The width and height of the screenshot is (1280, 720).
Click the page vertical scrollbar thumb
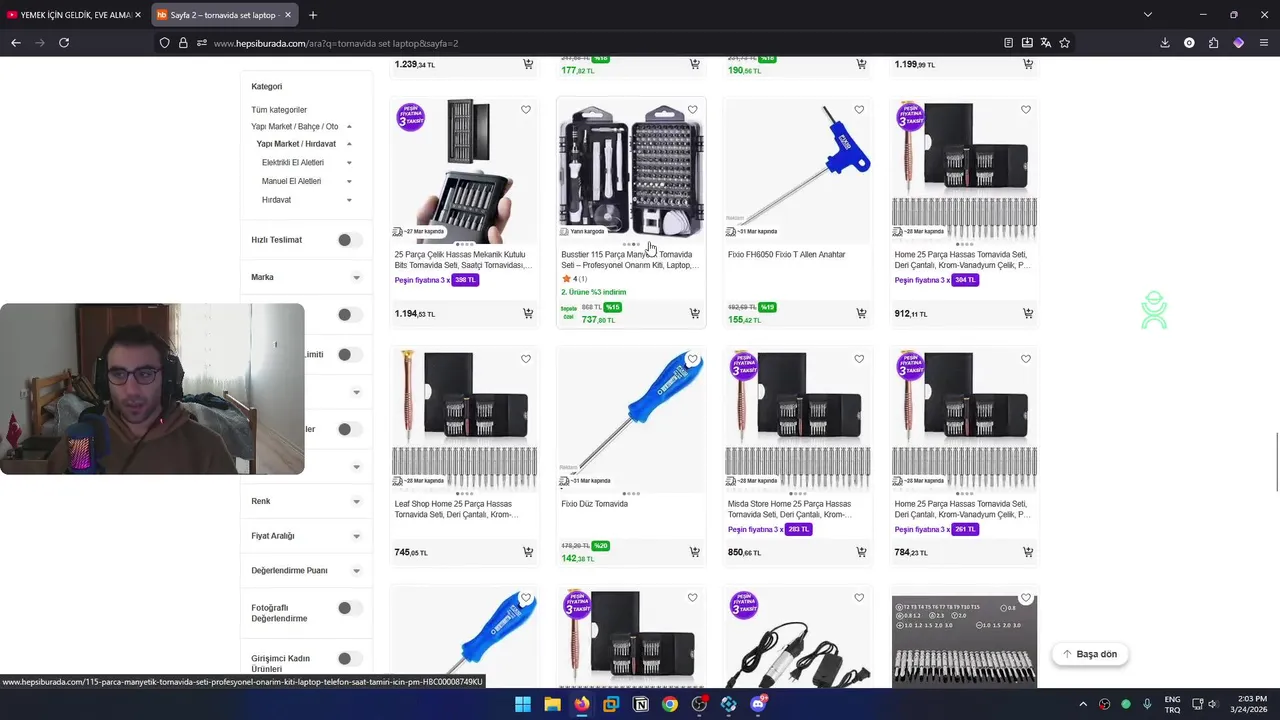click(x=1276, y=462)
